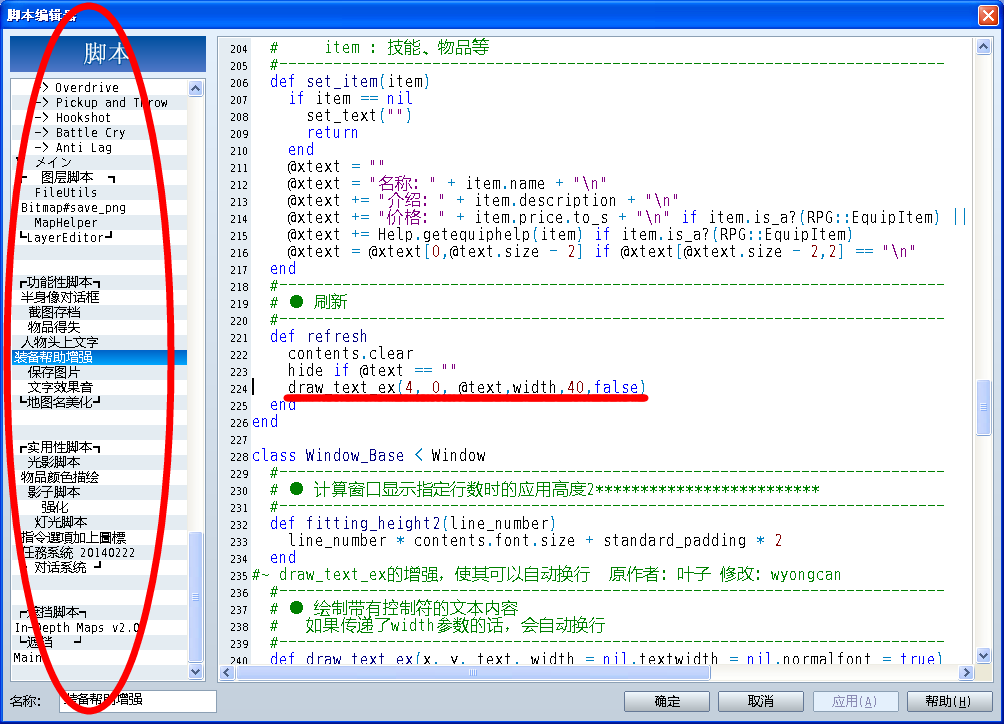Choose the 人物头上文字 script
This screenshot has height=724, width=1004.
[99, 342]
